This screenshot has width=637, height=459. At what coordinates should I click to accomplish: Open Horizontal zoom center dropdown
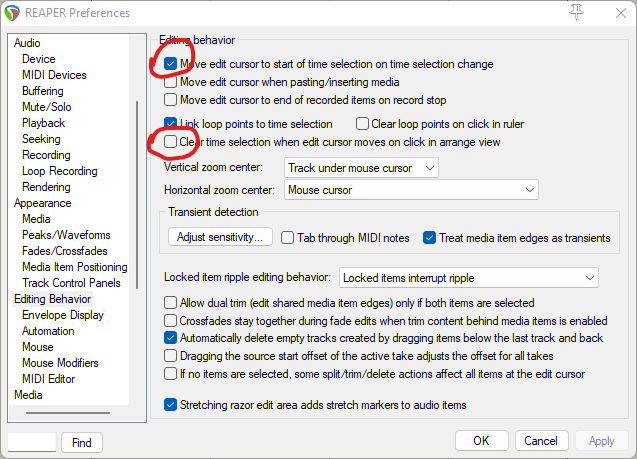pos(411,190)
